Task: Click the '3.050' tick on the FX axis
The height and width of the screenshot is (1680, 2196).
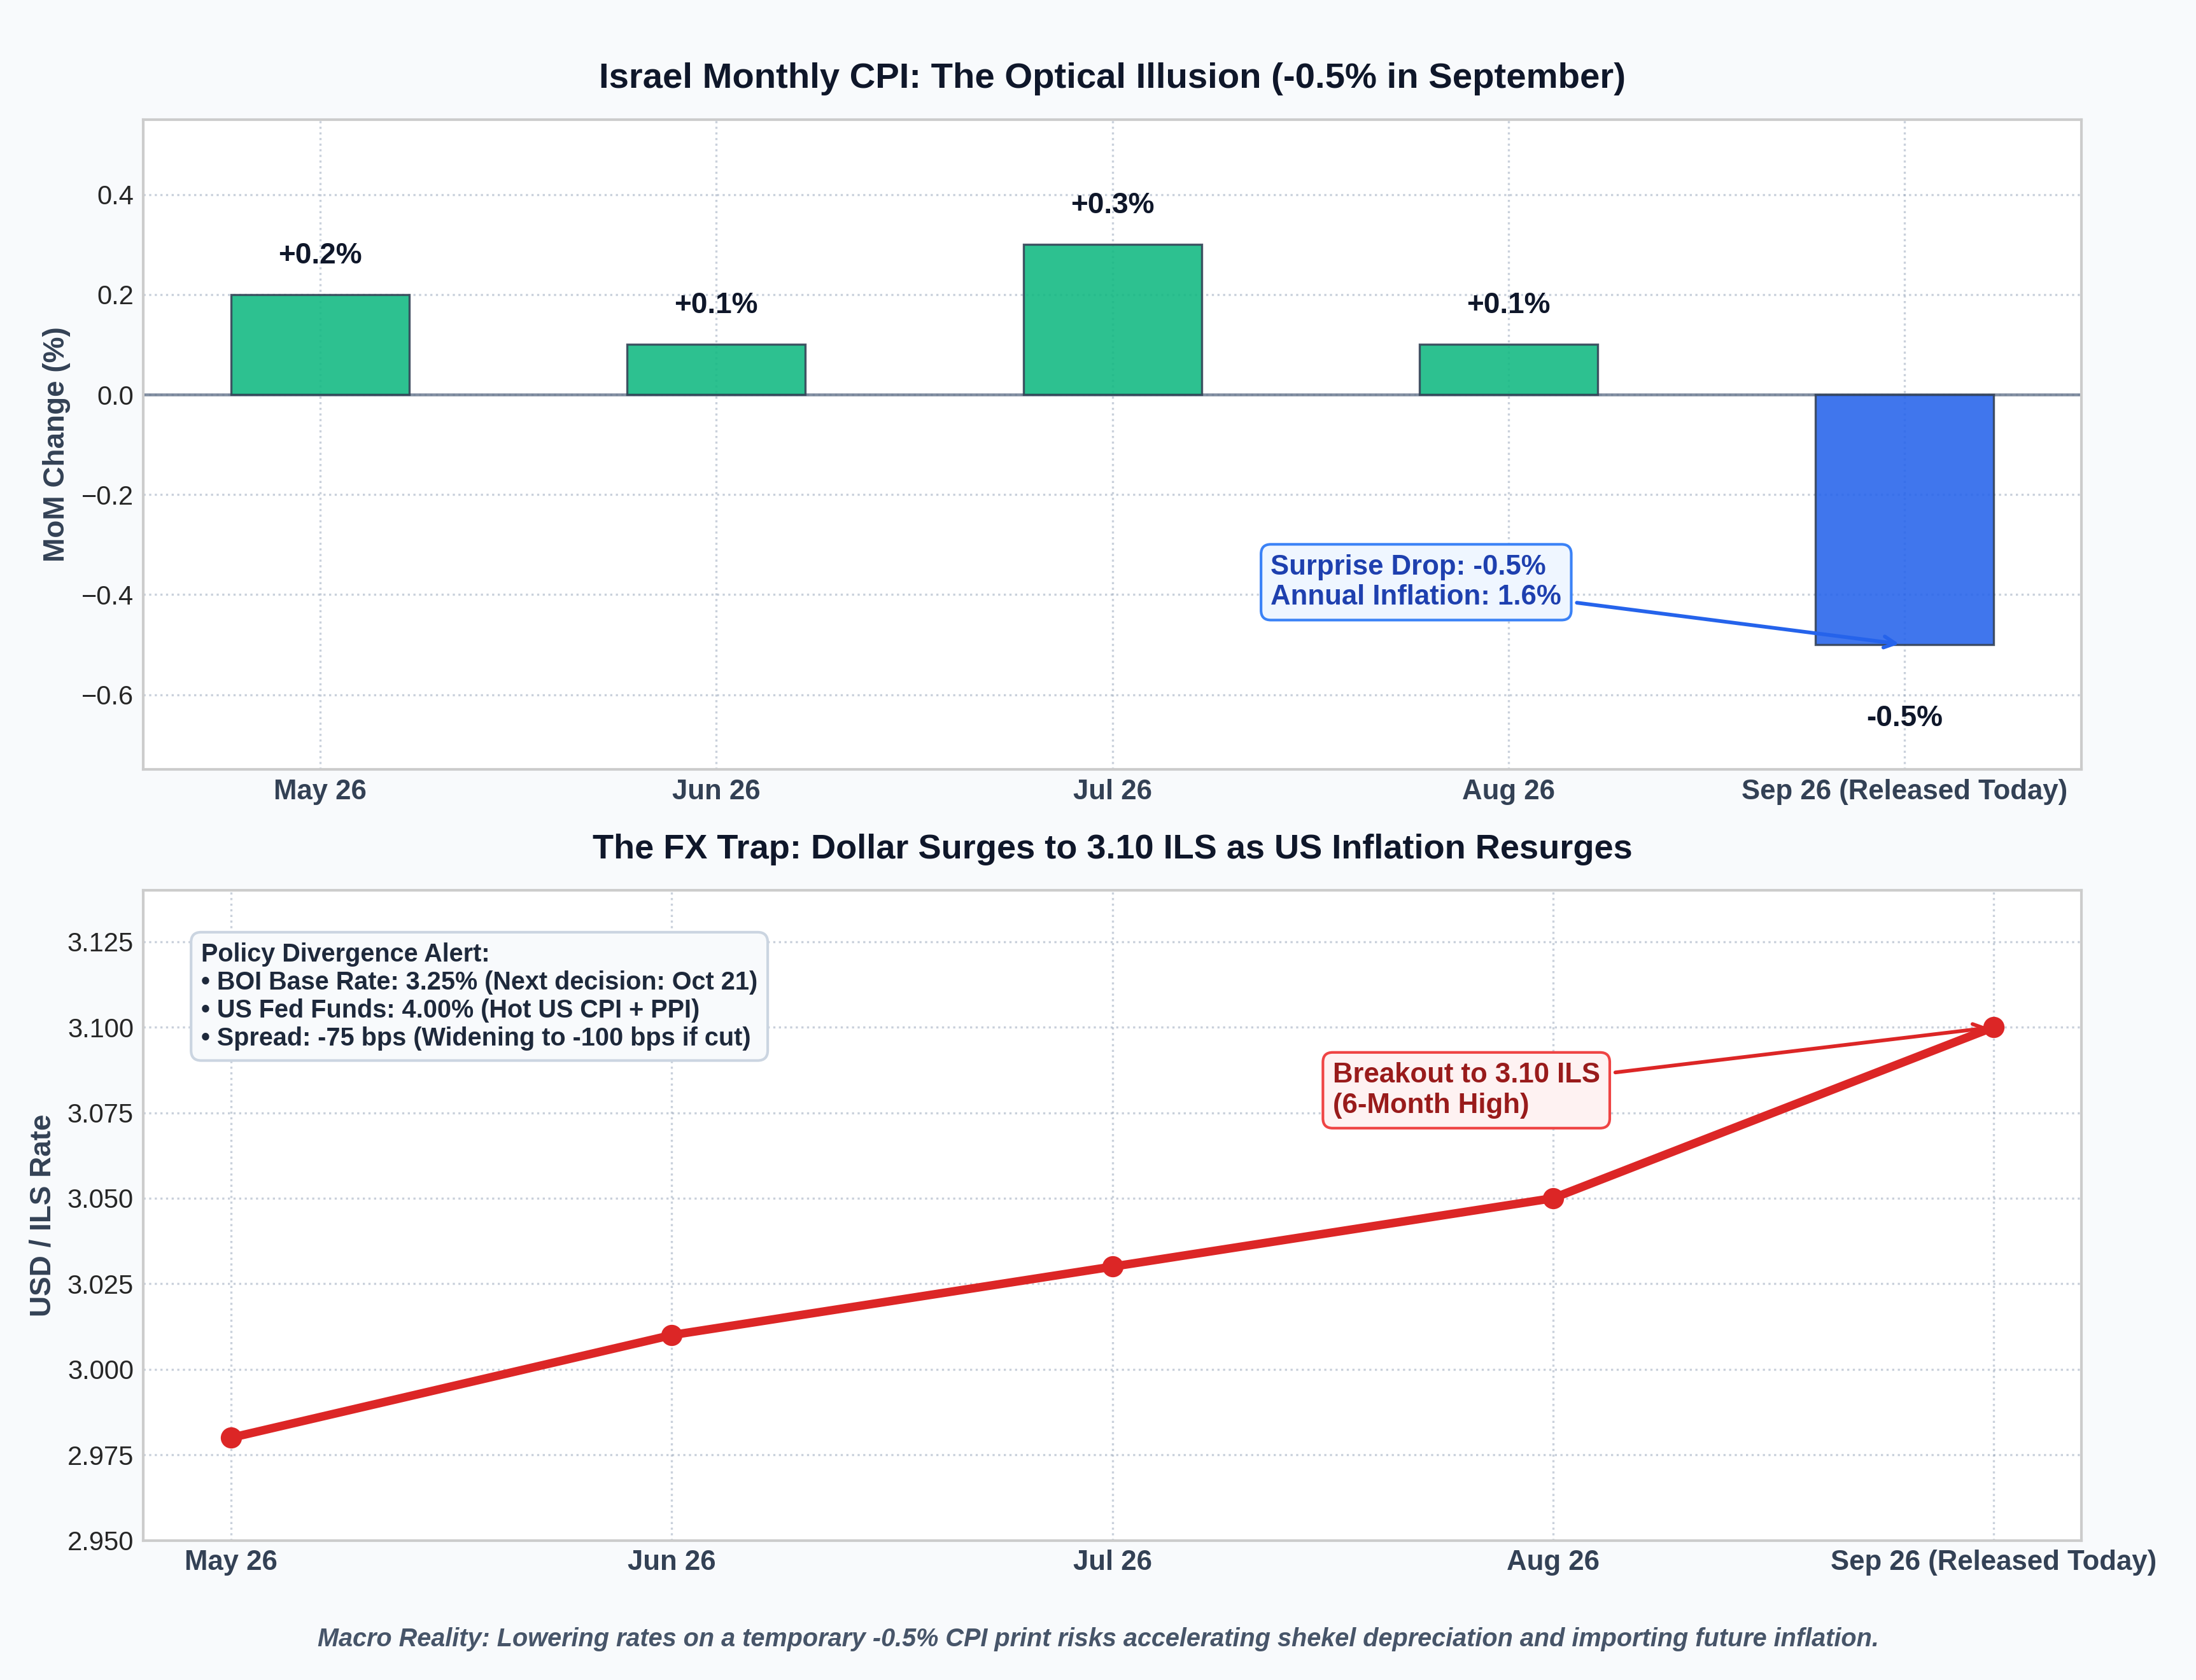Action: [x=100, y=1199]
